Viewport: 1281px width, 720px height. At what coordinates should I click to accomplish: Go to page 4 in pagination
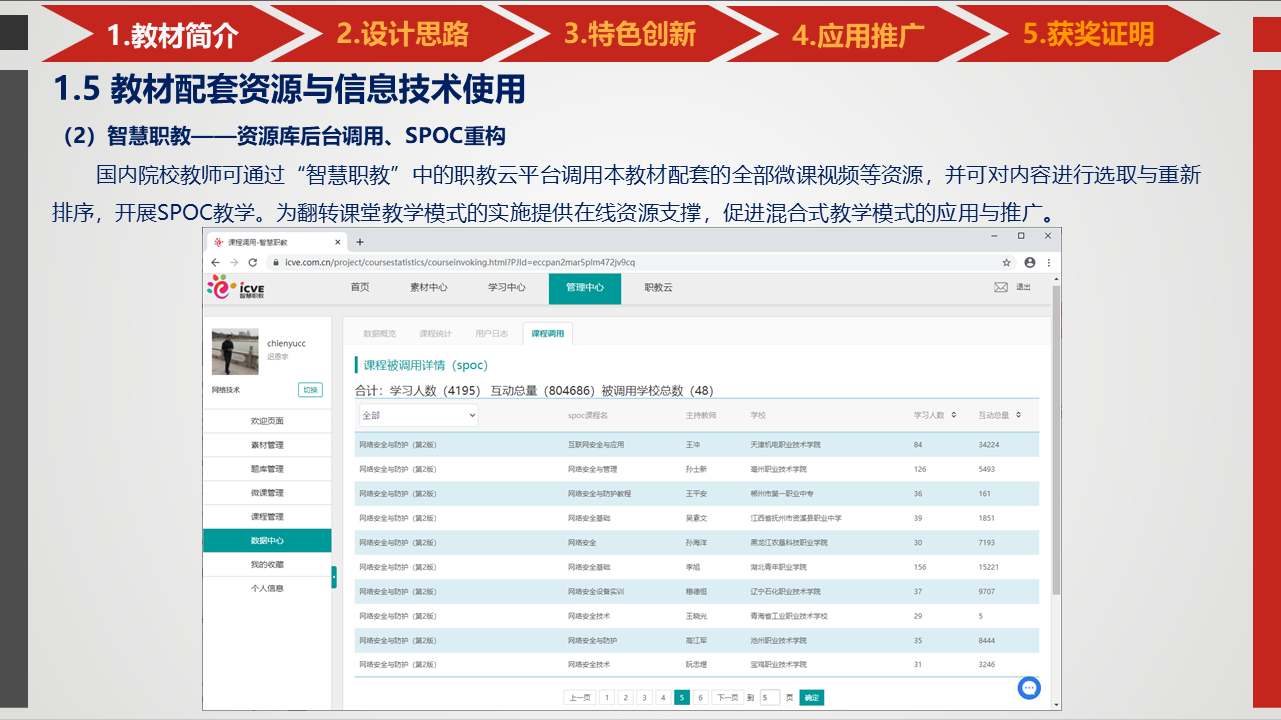tap(663, 698)
